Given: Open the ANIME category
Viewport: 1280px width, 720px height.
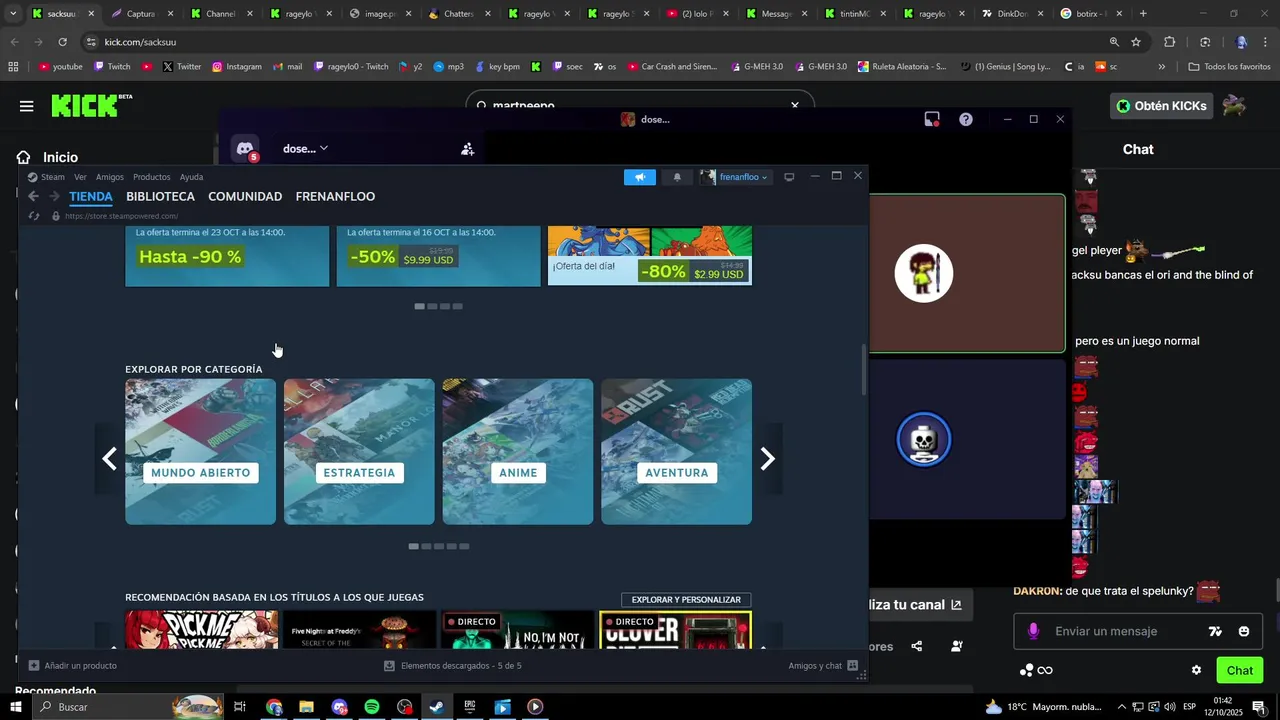Looking at the screenshot, I should coord(518,452).
